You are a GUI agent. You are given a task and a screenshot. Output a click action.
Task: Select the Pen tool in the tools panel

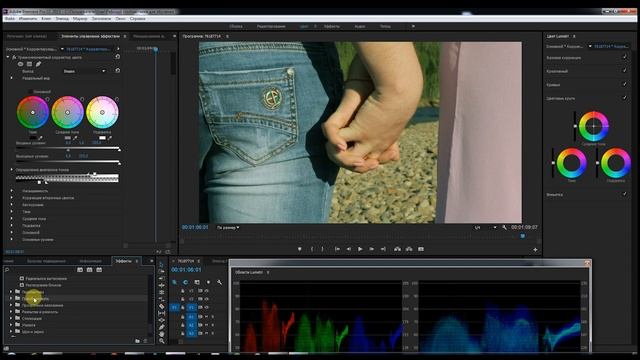tap(162, 327)
